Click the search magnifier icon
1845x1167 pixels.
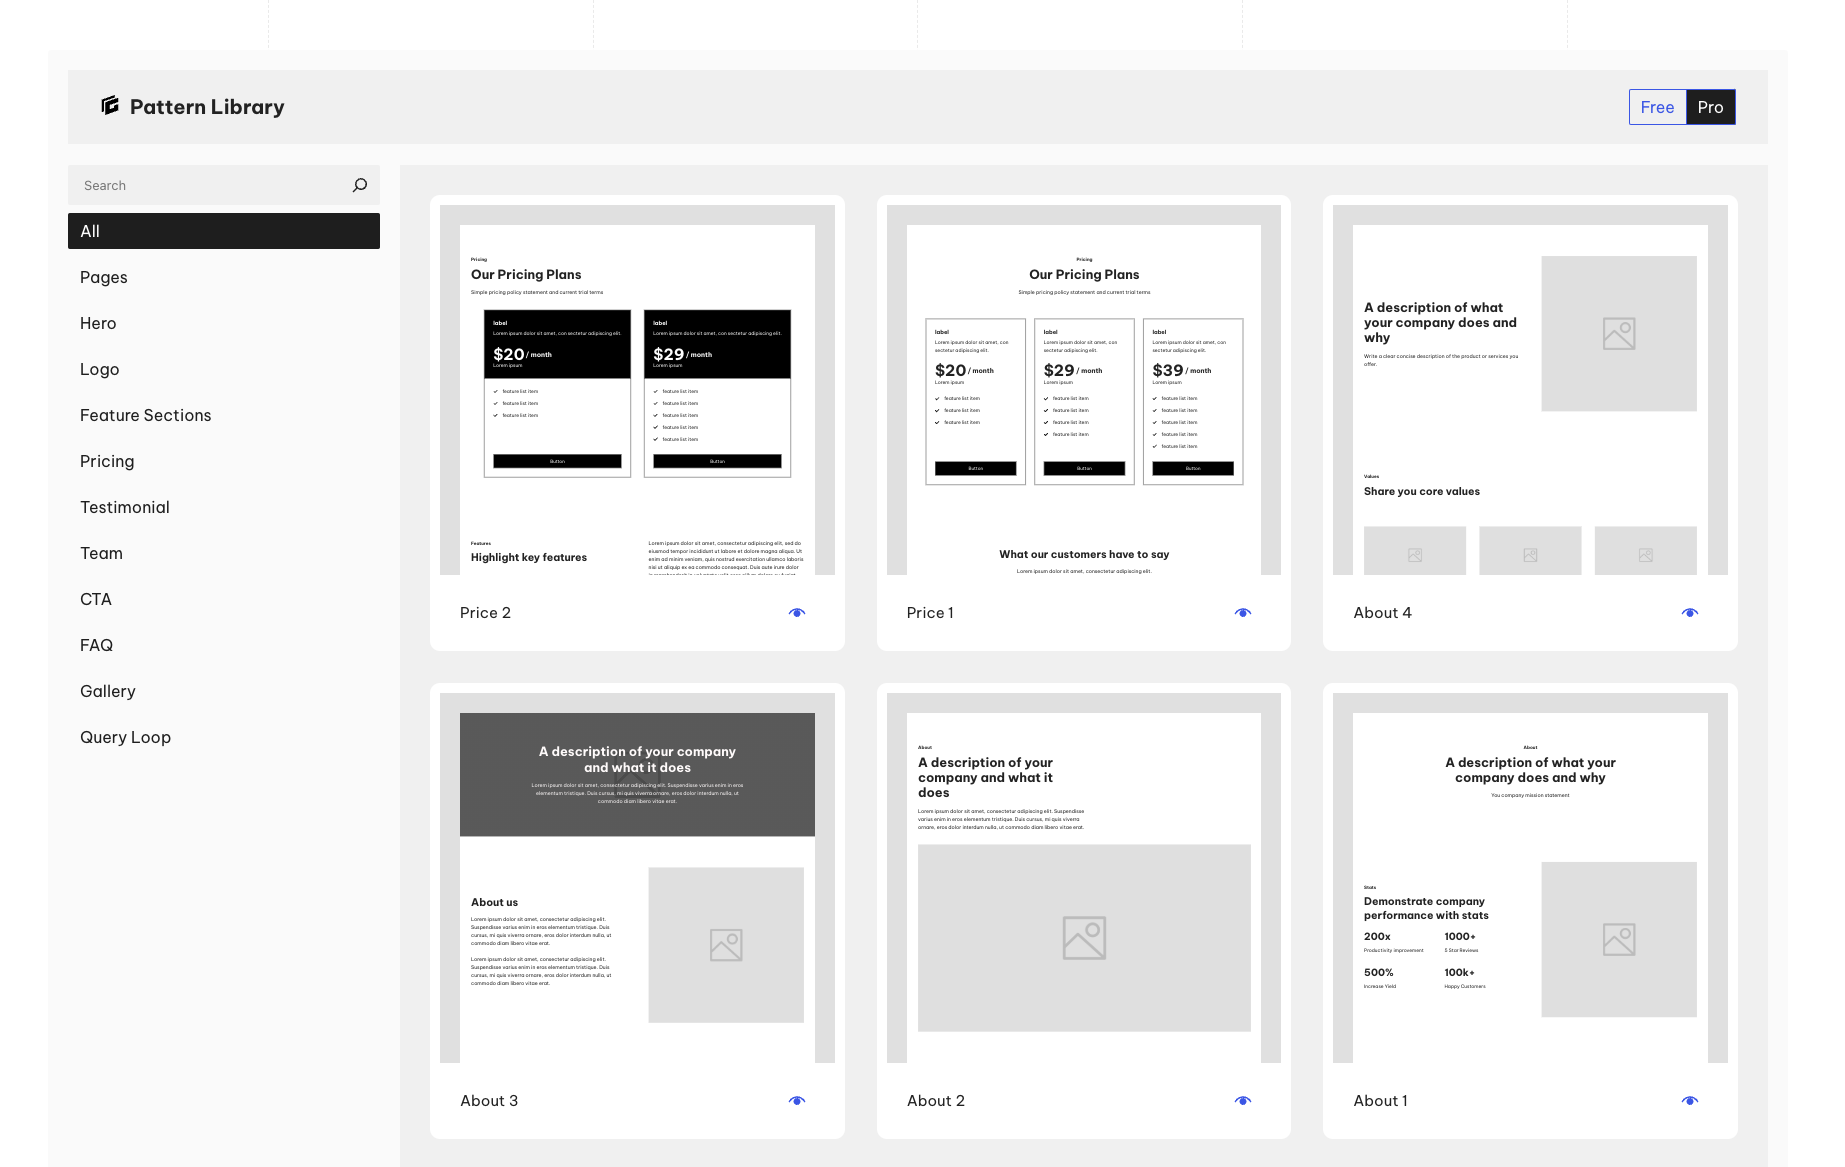[360, 185]
